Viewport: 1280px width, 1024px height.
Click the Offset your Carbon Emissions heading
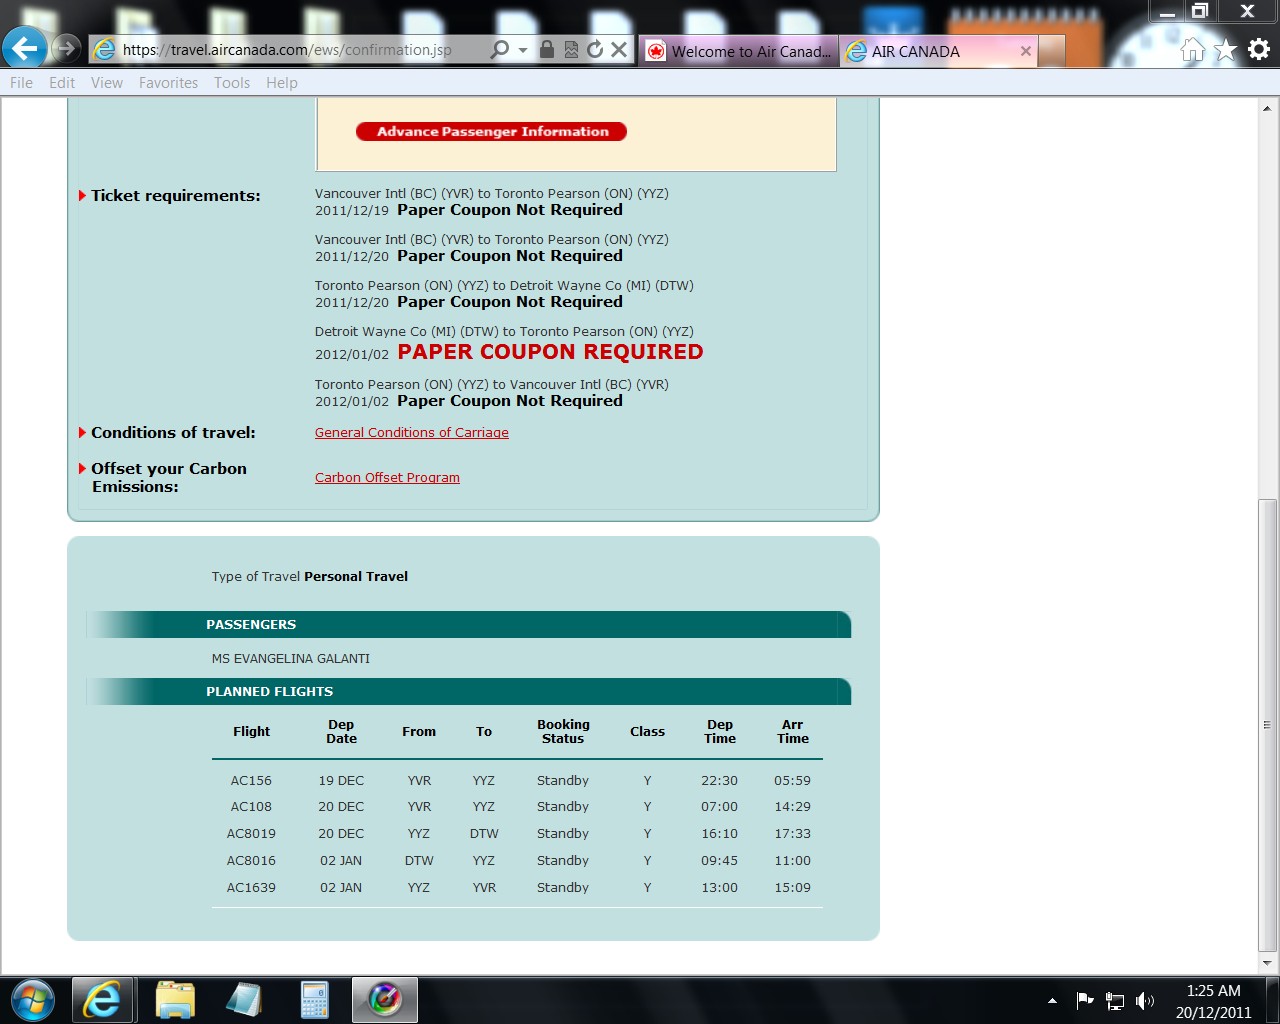[169, 478]
